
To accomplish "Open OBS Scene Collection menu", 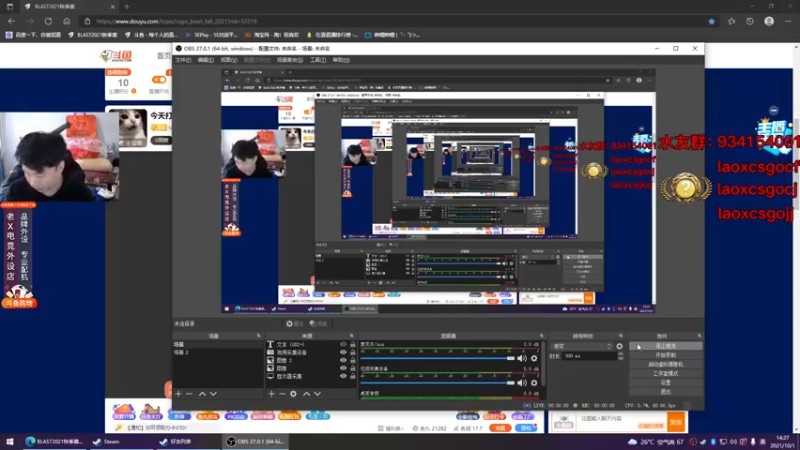I will pos(290,60).
